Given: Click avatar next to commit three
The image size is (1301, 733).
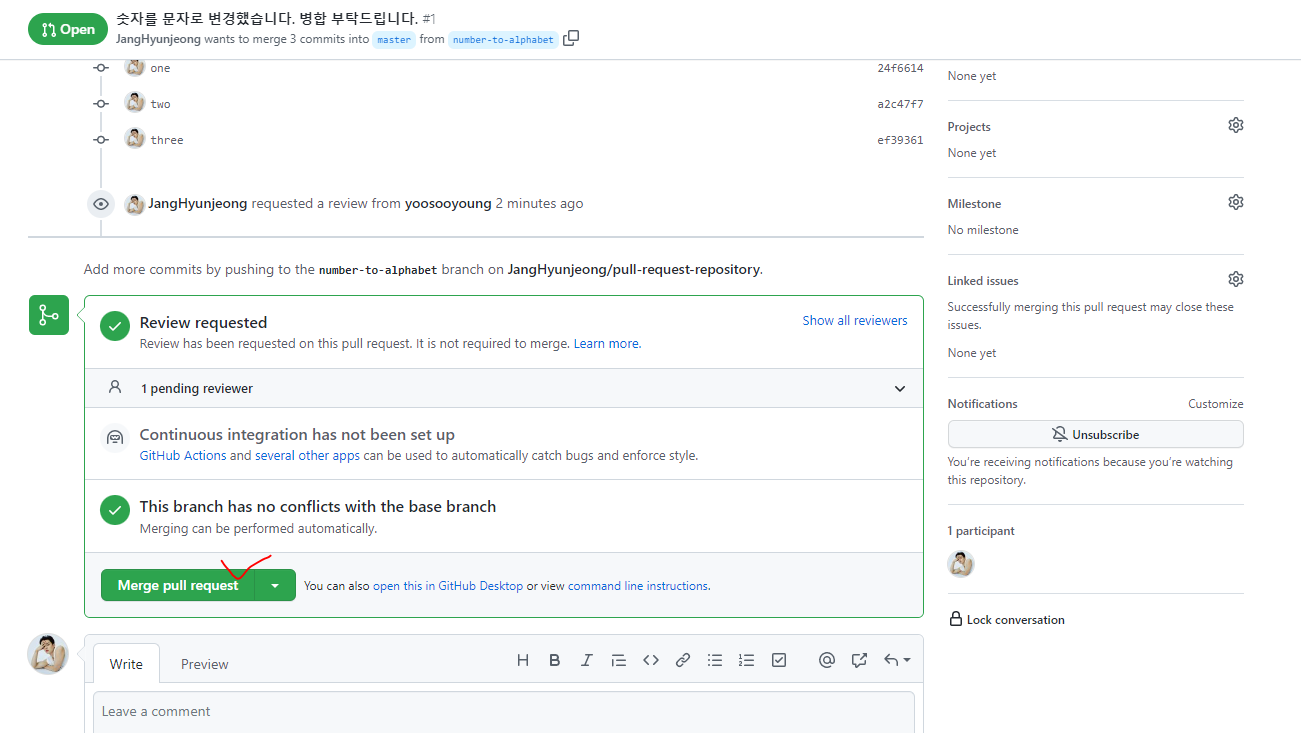Looking at the screenshot, I should pyautogui.click(x=135, y=138).
